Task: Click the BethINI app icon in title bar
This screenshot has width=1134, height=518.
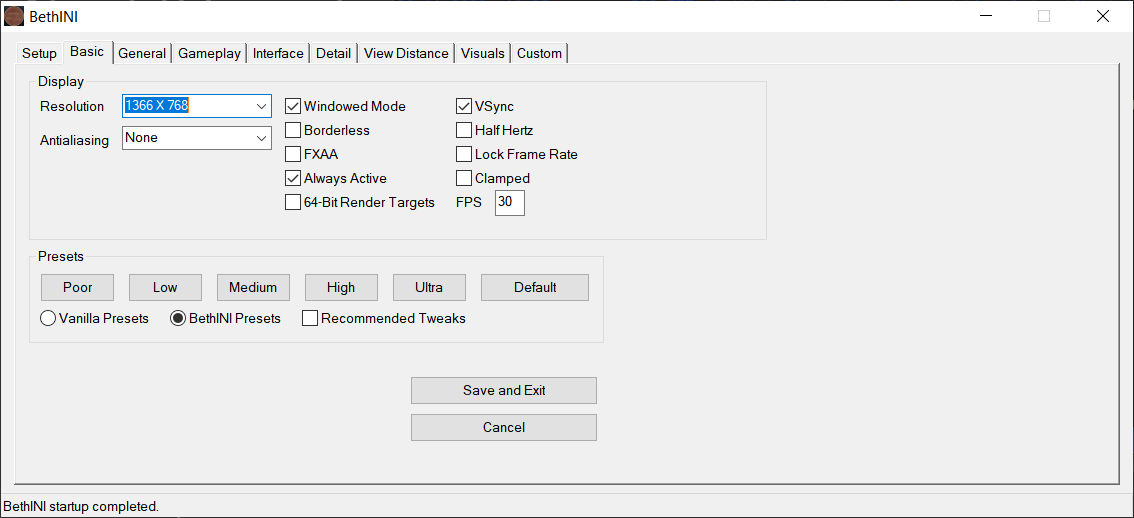Action: 14,16
